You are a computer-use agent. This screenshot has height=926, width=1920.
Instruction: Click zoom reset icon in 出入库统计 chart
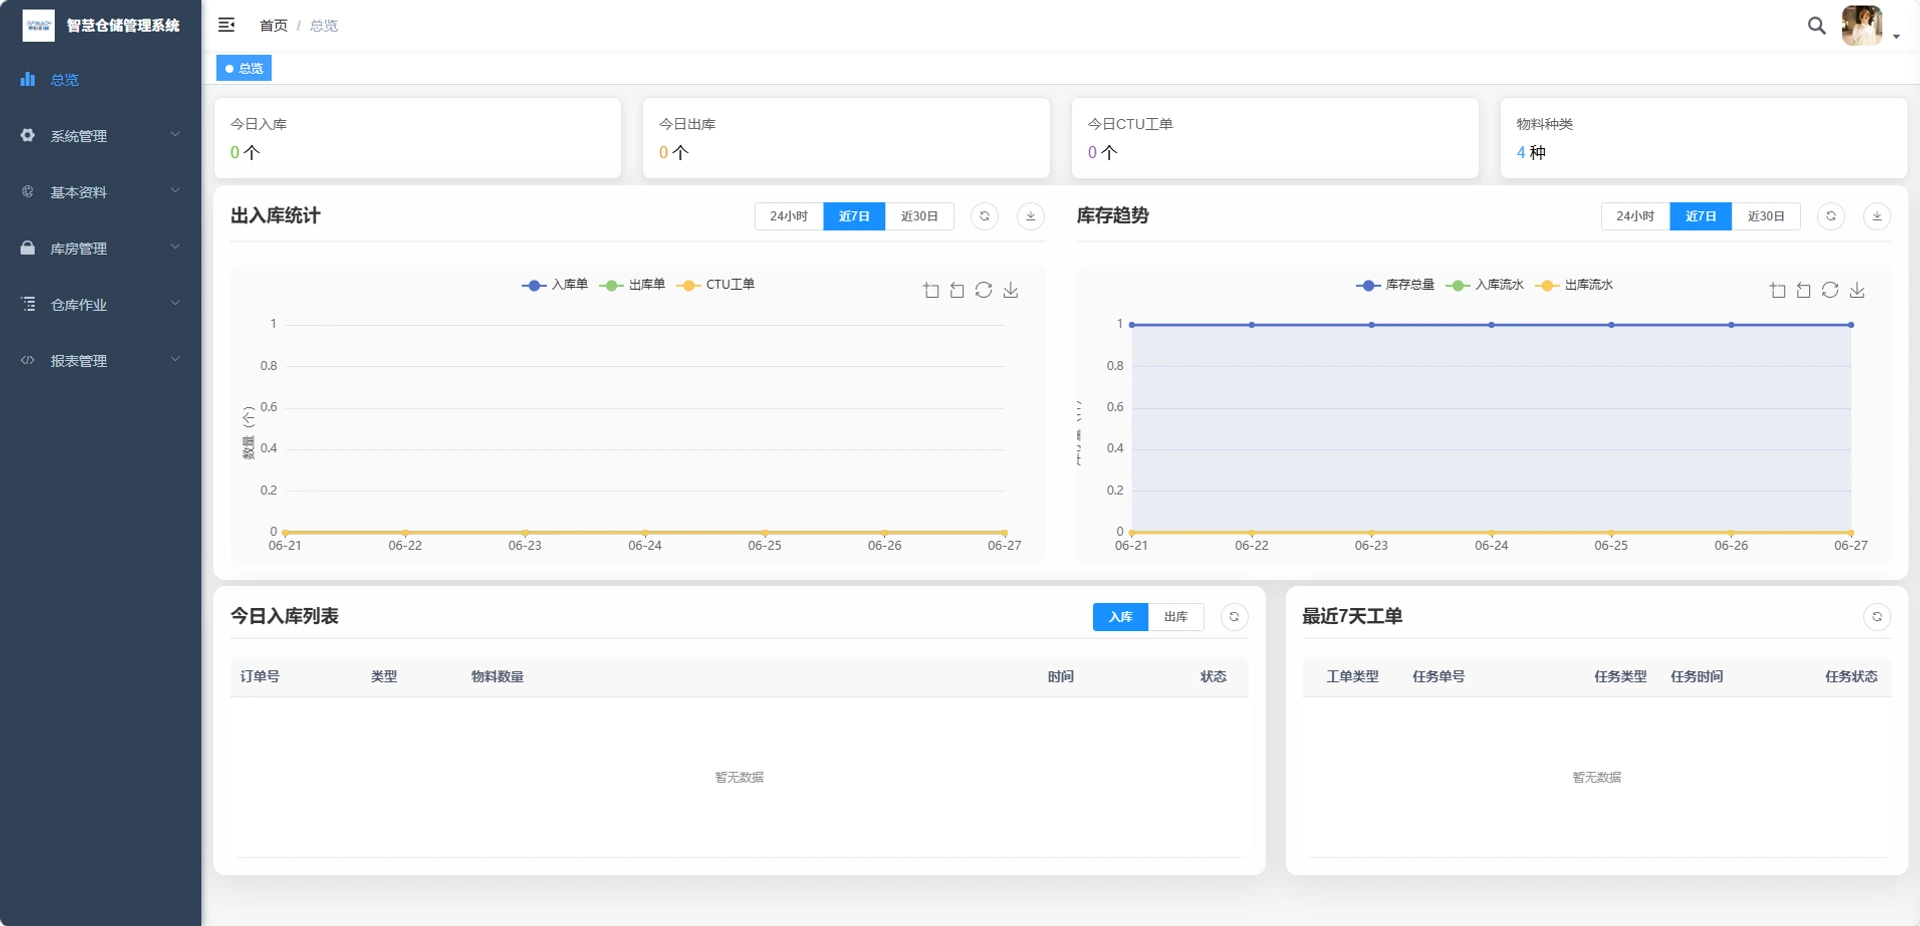click(957, 290)
